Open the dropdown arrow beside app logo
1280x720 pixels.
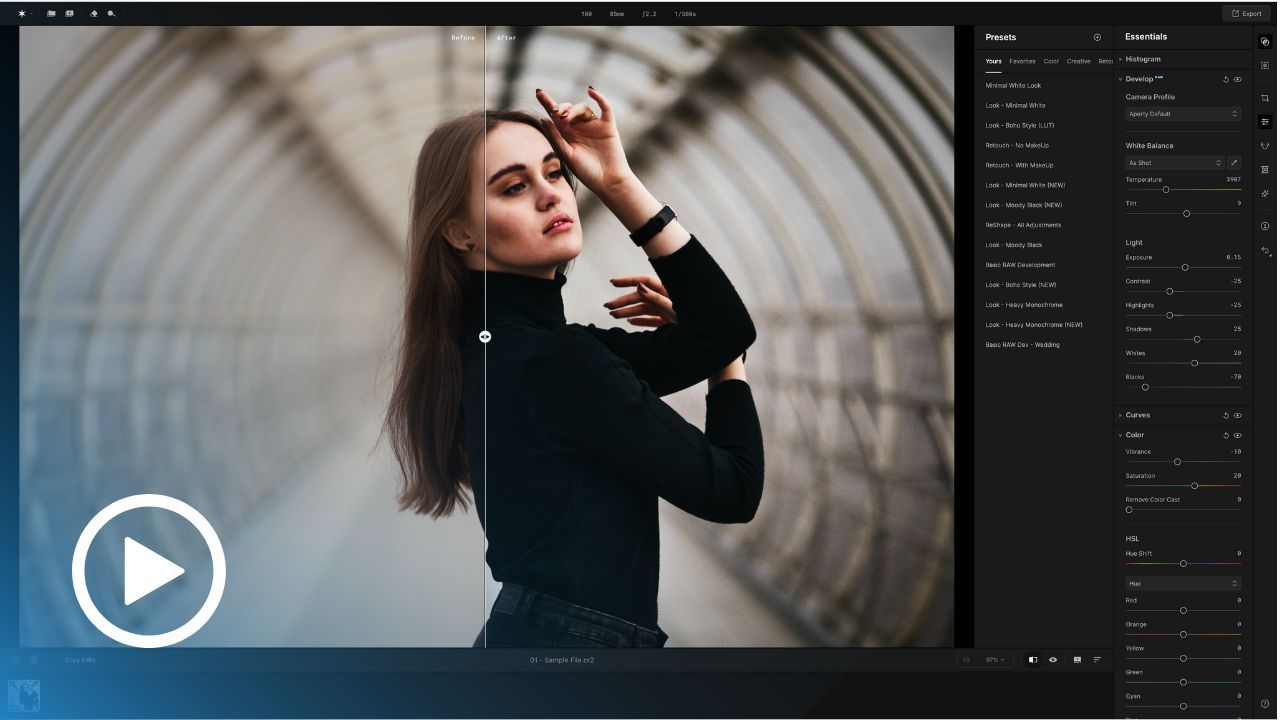[x=32, y=14]
